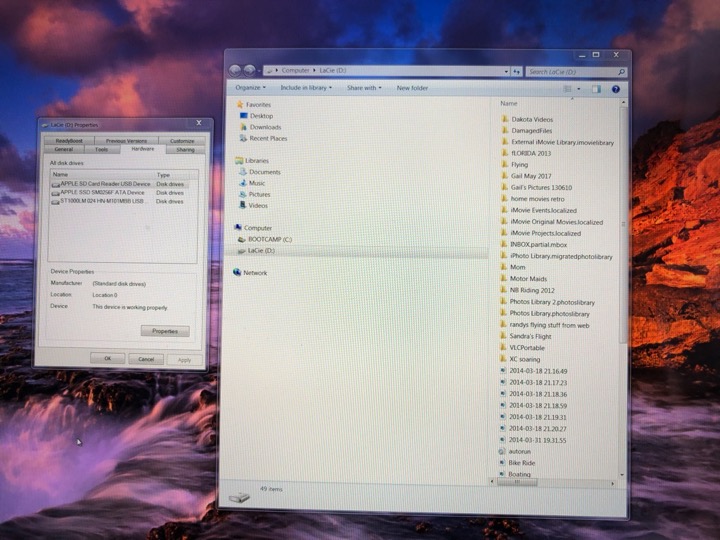Image resolution: width=720 pixels, height=540 pixels.
Task: Click the Name column header in file list
Action: click(x=509, y=104)
